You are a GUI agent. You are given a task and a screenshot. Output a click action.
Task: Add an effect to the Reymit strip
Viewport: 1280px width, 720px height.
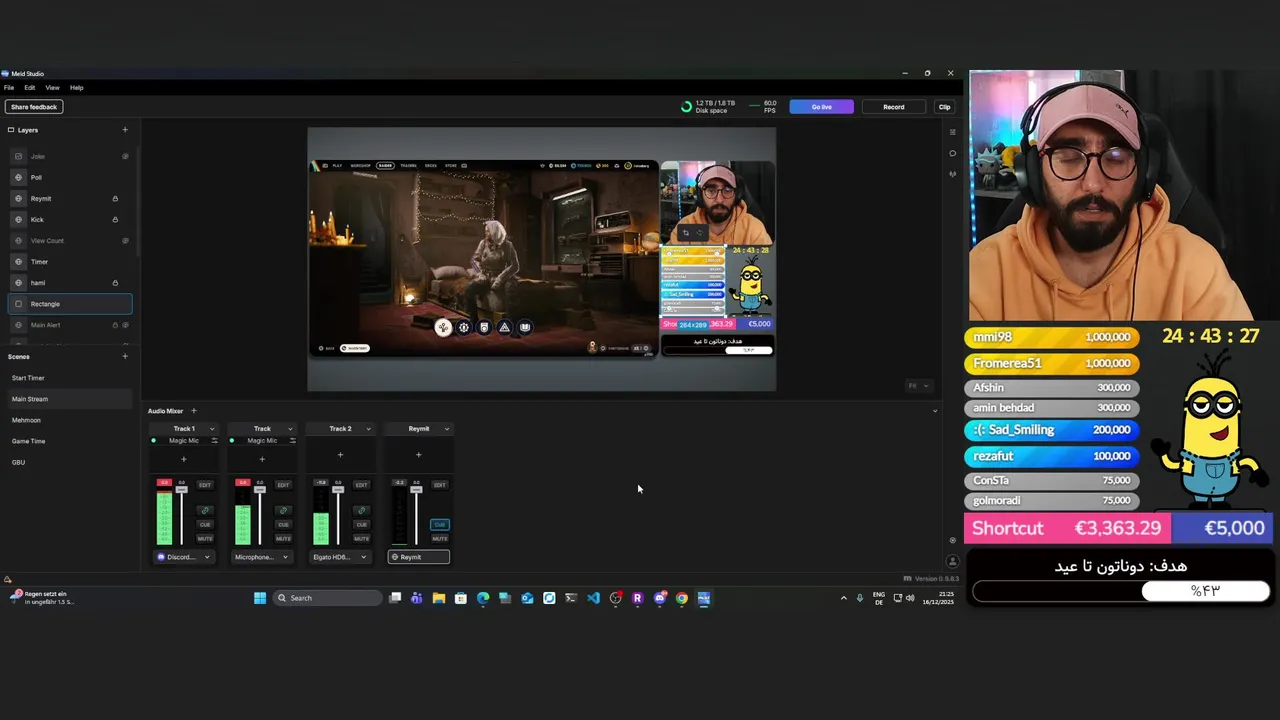[418, 455]
